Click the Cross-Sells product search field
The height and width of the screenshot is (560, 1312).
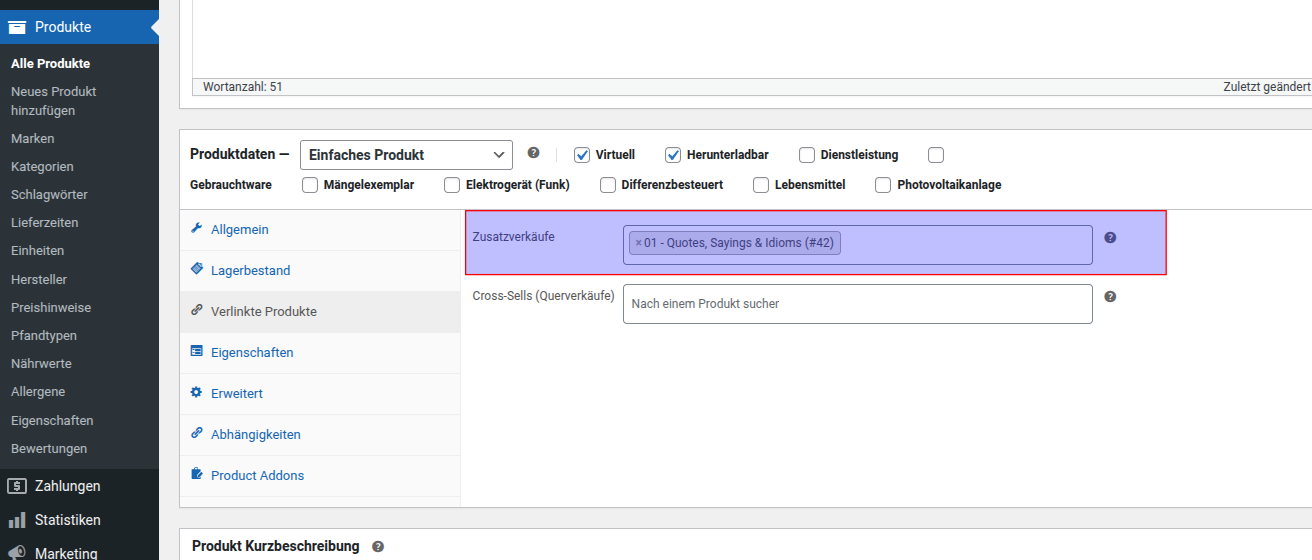pyautogui.click(x=857, y=304)
